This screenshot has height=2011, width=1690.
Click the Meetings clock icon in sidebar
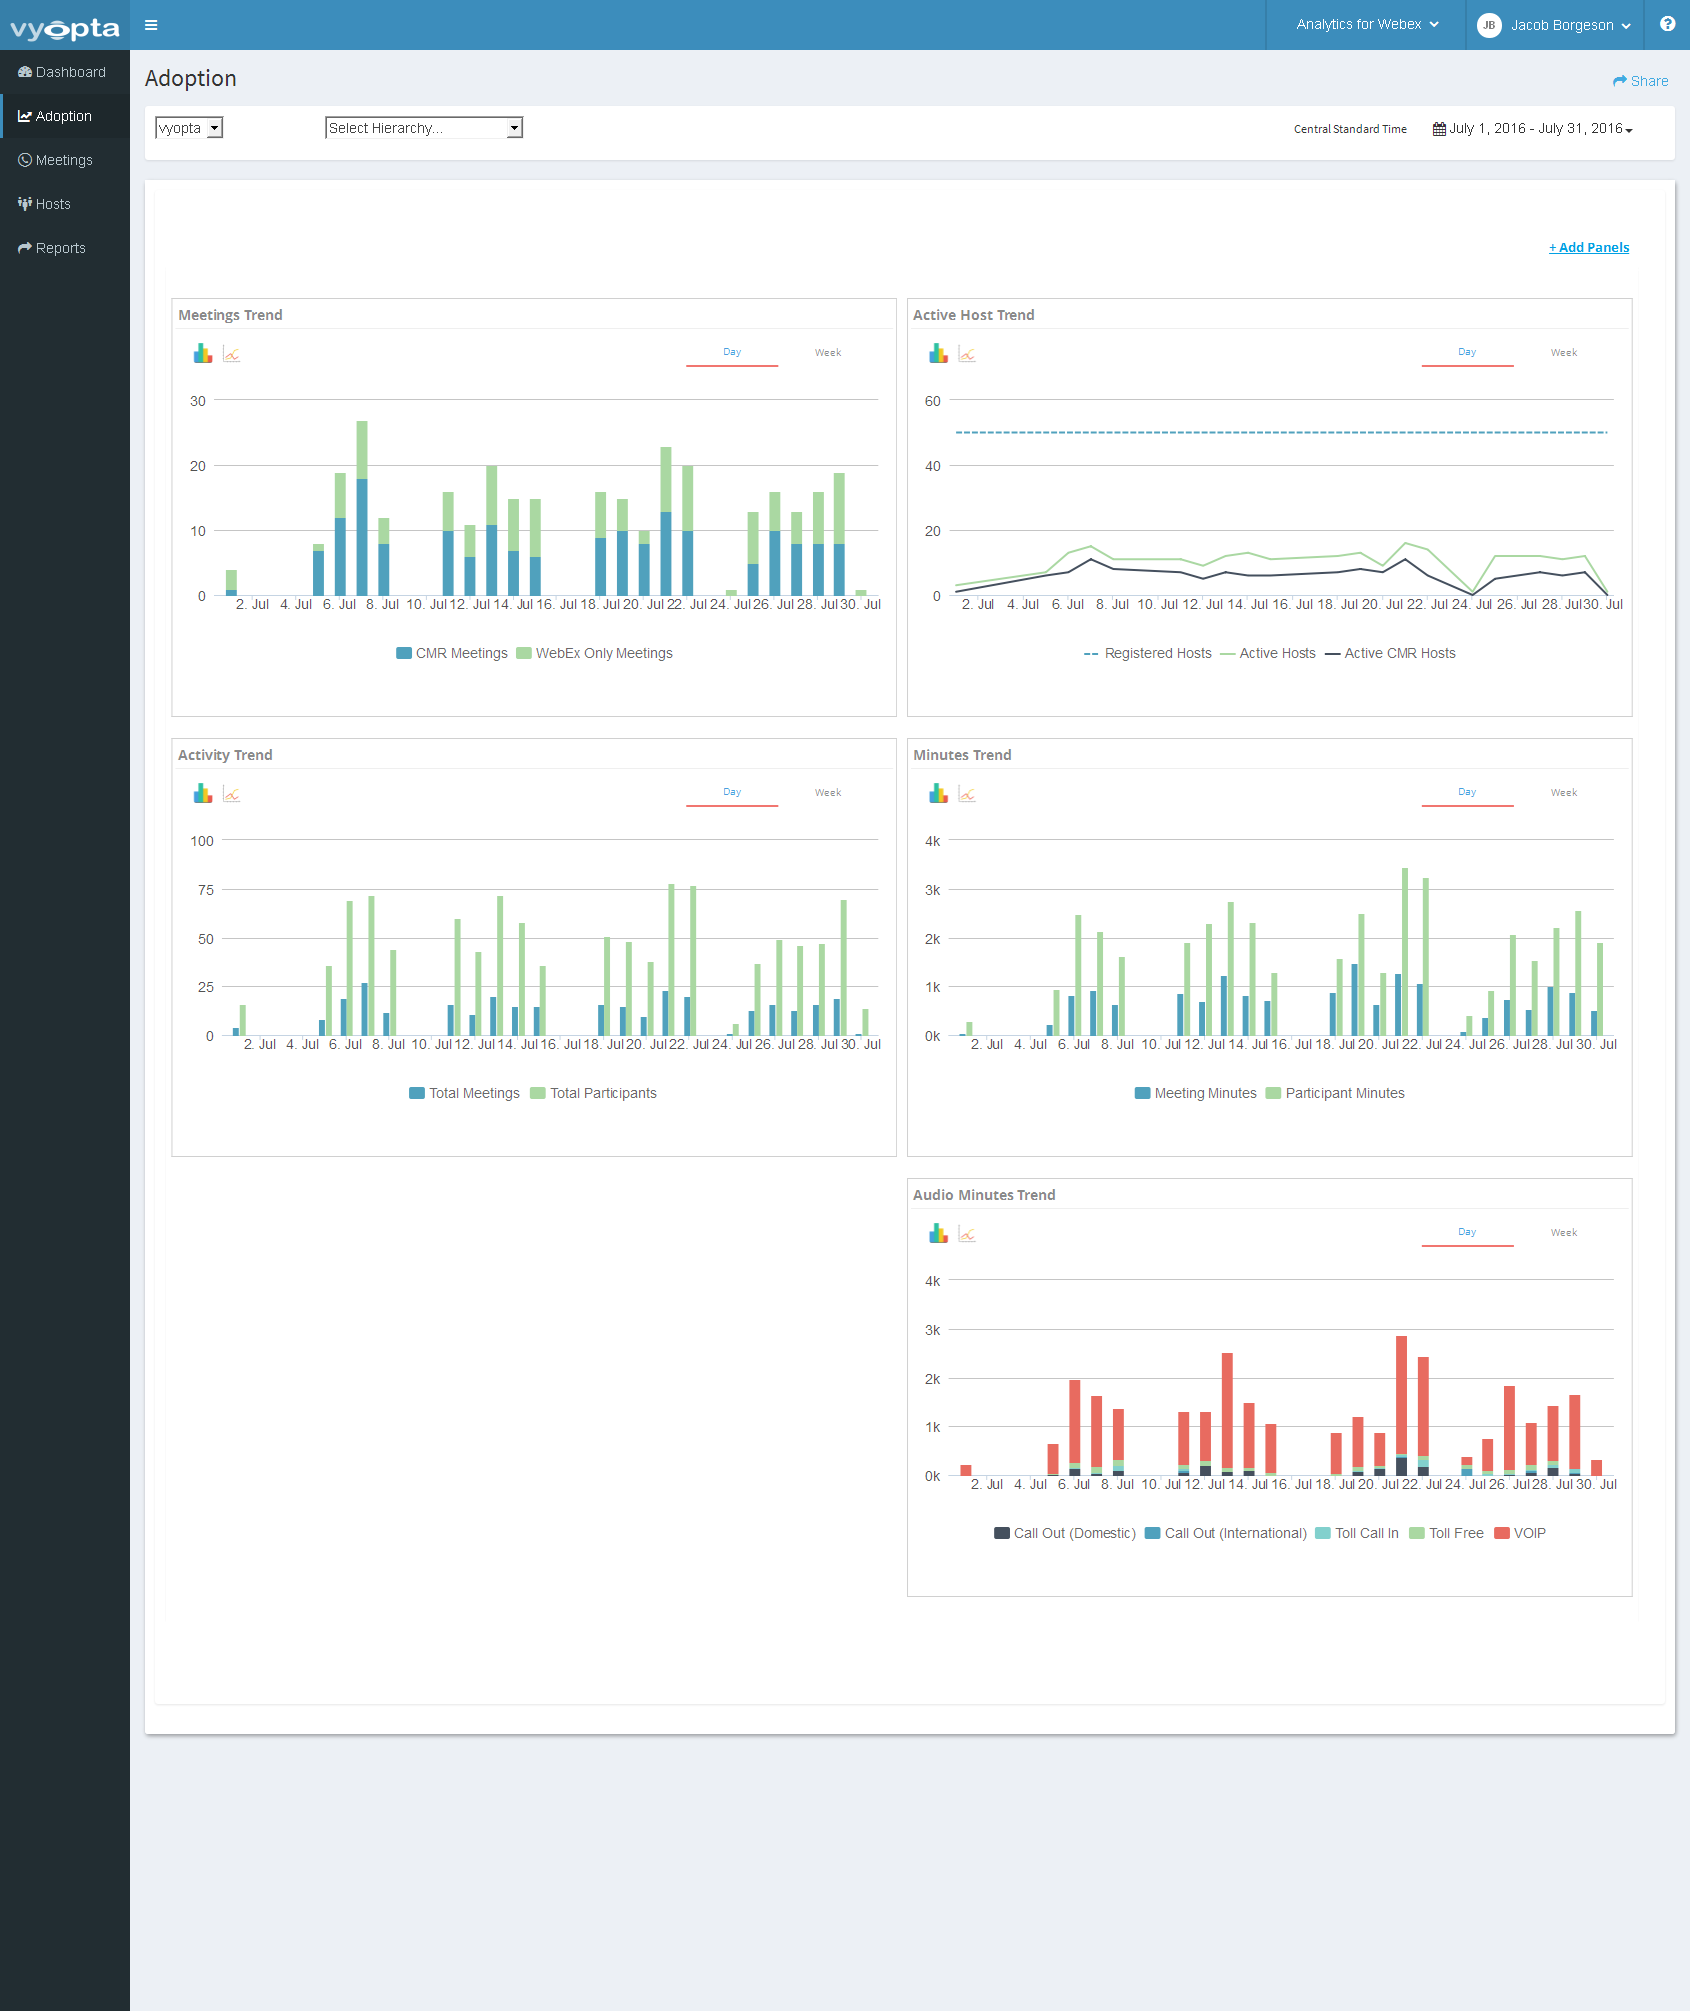click(25, 160)
